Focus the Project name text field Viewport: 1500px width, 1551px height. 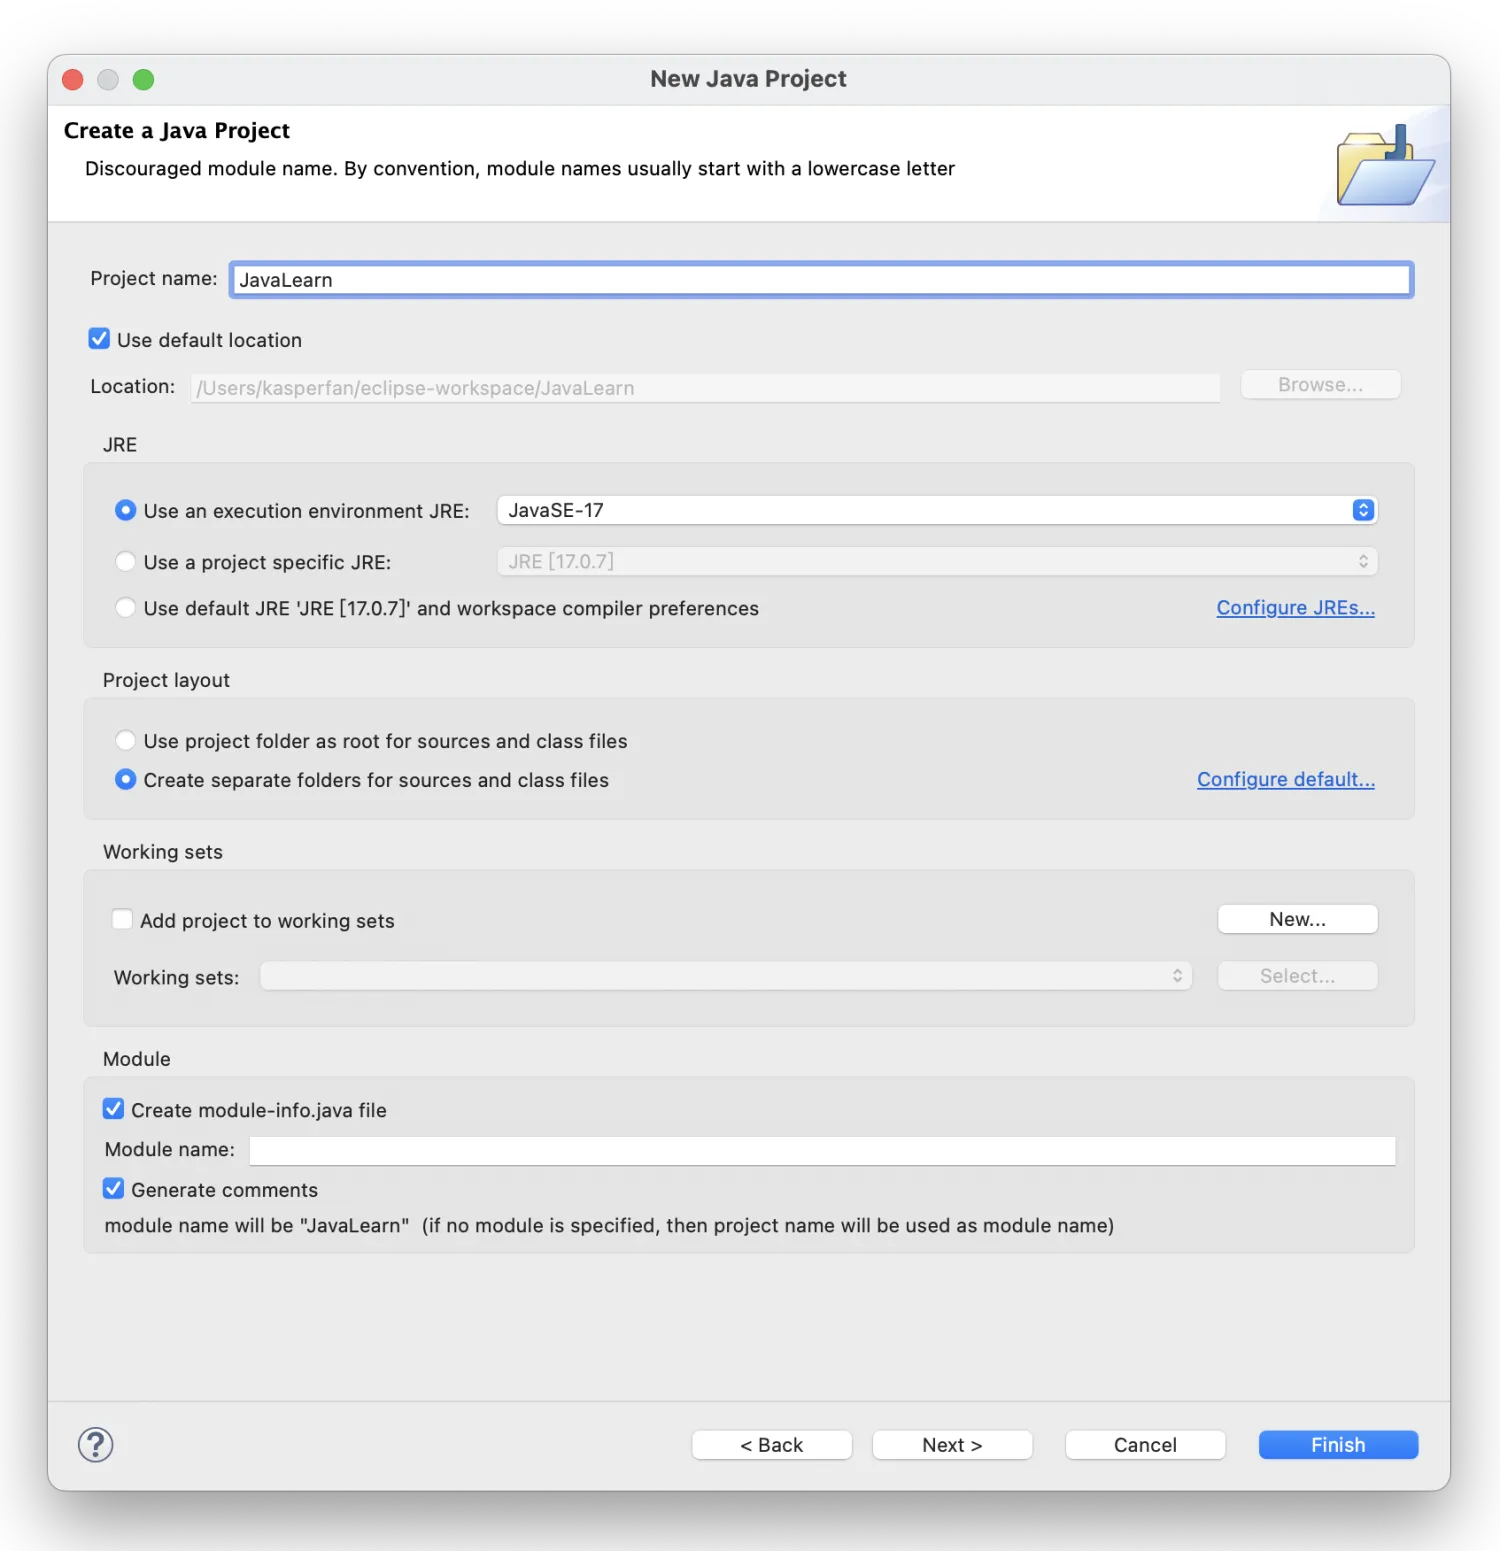pyautogui.click(x=820, y=280)
